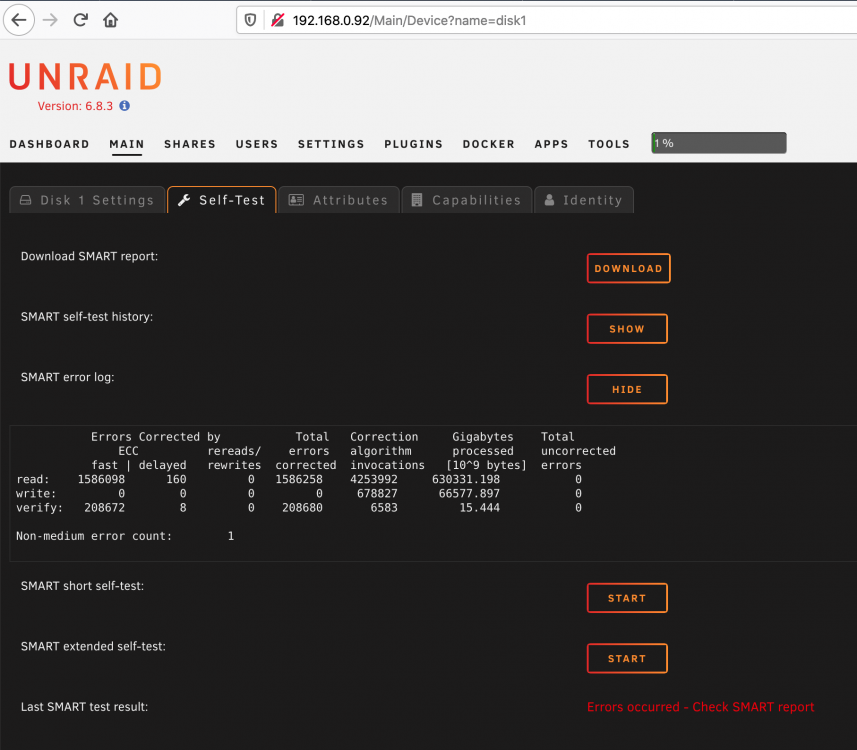This screenshot has height=750, width=857.
Task: Click the 'Last SMART test result:' label
Action: pyautogui.click(x=84, y=707)
